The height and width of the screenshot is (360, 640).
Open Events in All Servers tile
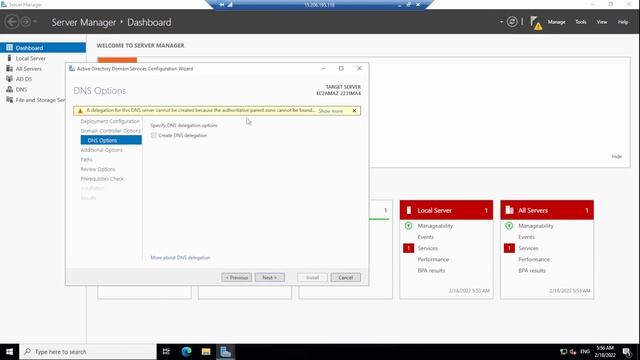pyautogui.click(x=526, y=237)
